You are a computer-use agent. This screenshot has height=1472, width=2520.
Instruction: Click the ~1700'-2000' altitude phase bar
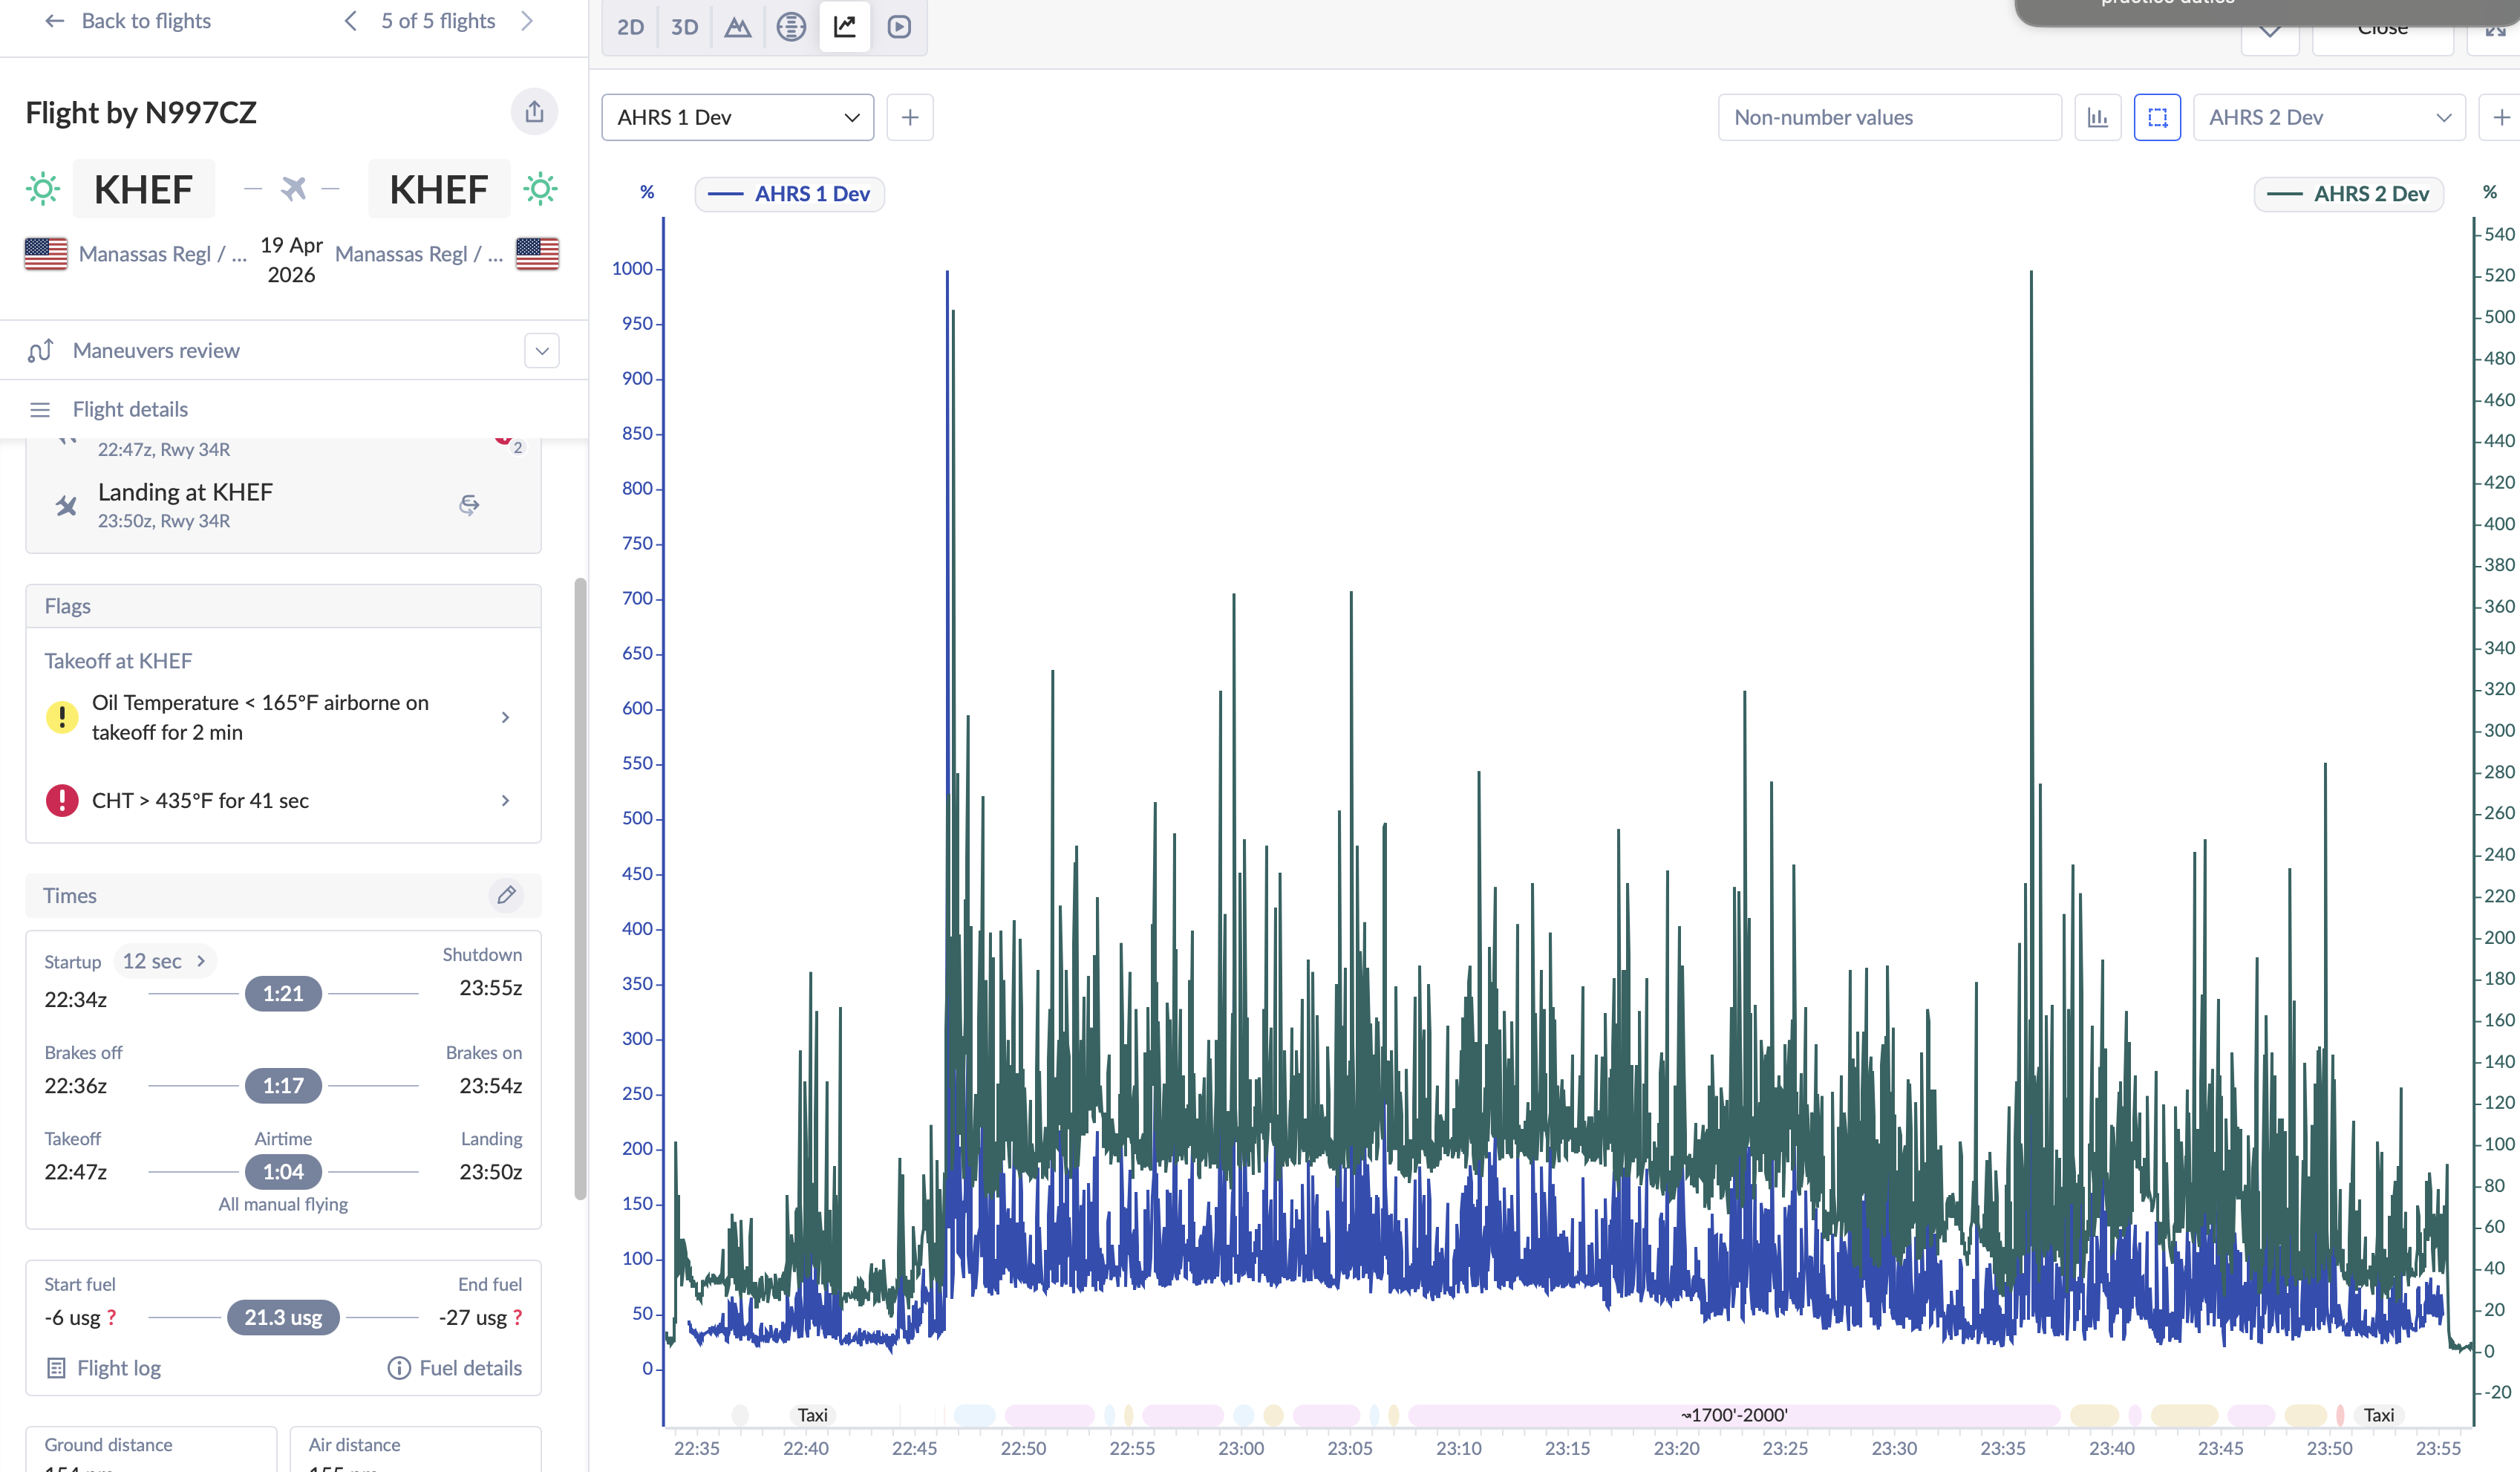[1734, 1415]
